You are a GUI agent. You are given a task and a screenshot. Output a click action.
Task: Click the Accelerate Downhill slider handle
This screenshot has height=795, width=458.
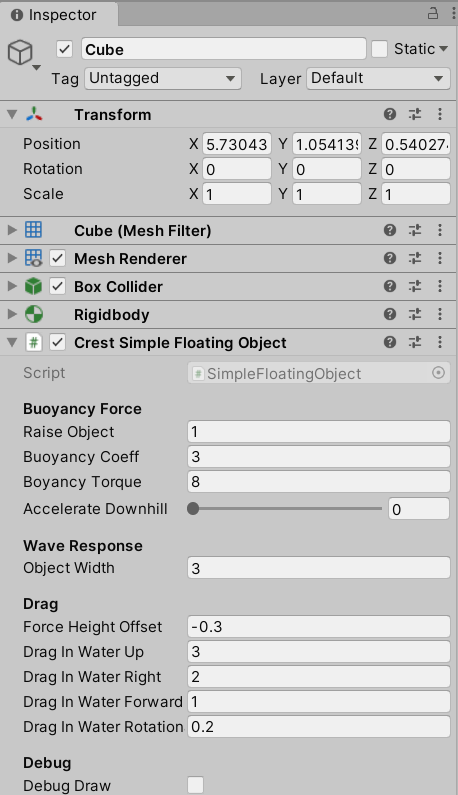[193, 509]
